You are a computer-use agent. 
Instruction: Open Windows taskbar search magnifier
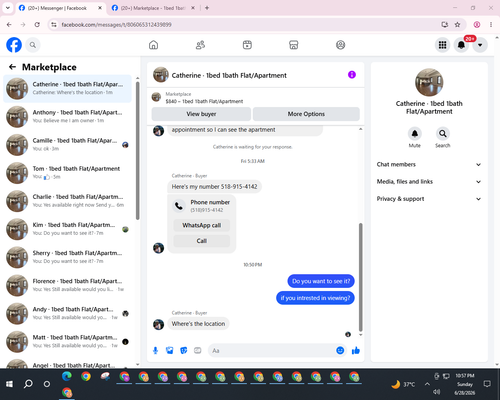click(x=28, y=384)
